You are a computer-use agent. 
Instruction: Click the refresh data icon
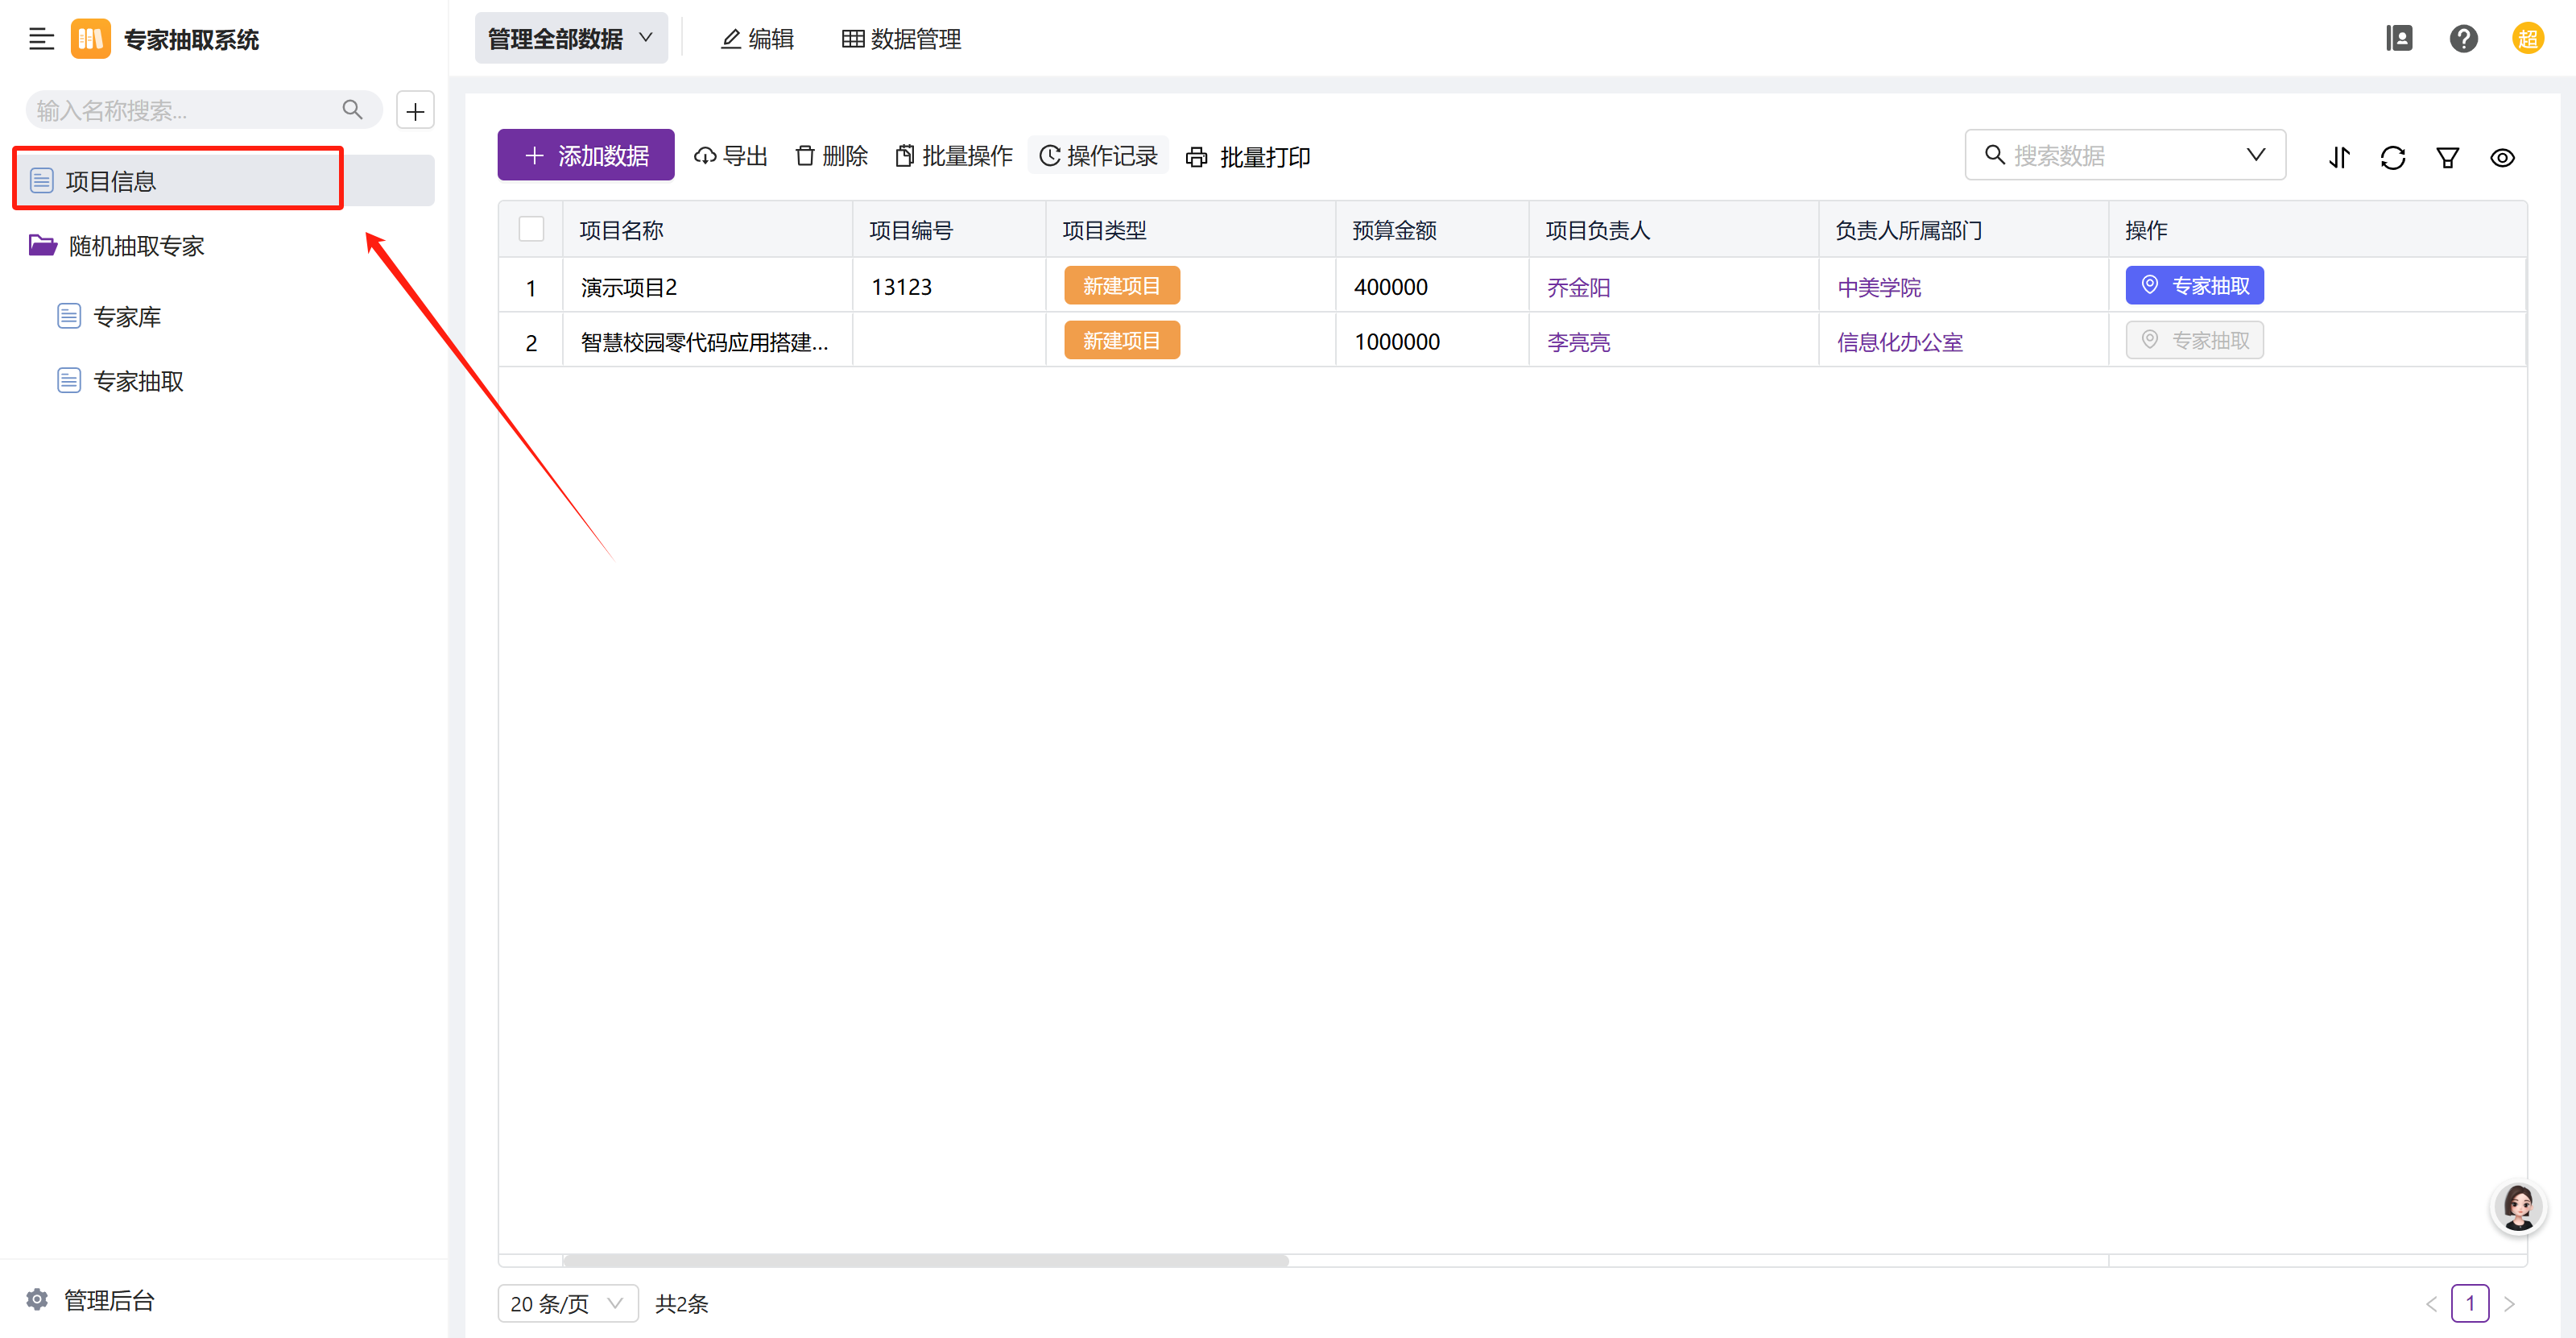[x=2392, y=157]
